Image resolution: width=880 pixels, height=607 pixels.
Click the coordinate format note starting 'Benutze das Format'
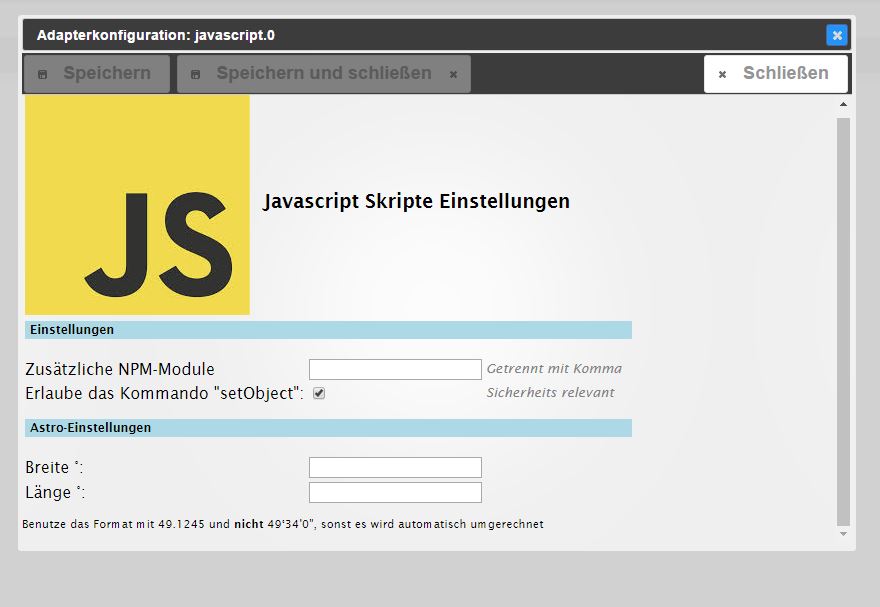[283, 525]
